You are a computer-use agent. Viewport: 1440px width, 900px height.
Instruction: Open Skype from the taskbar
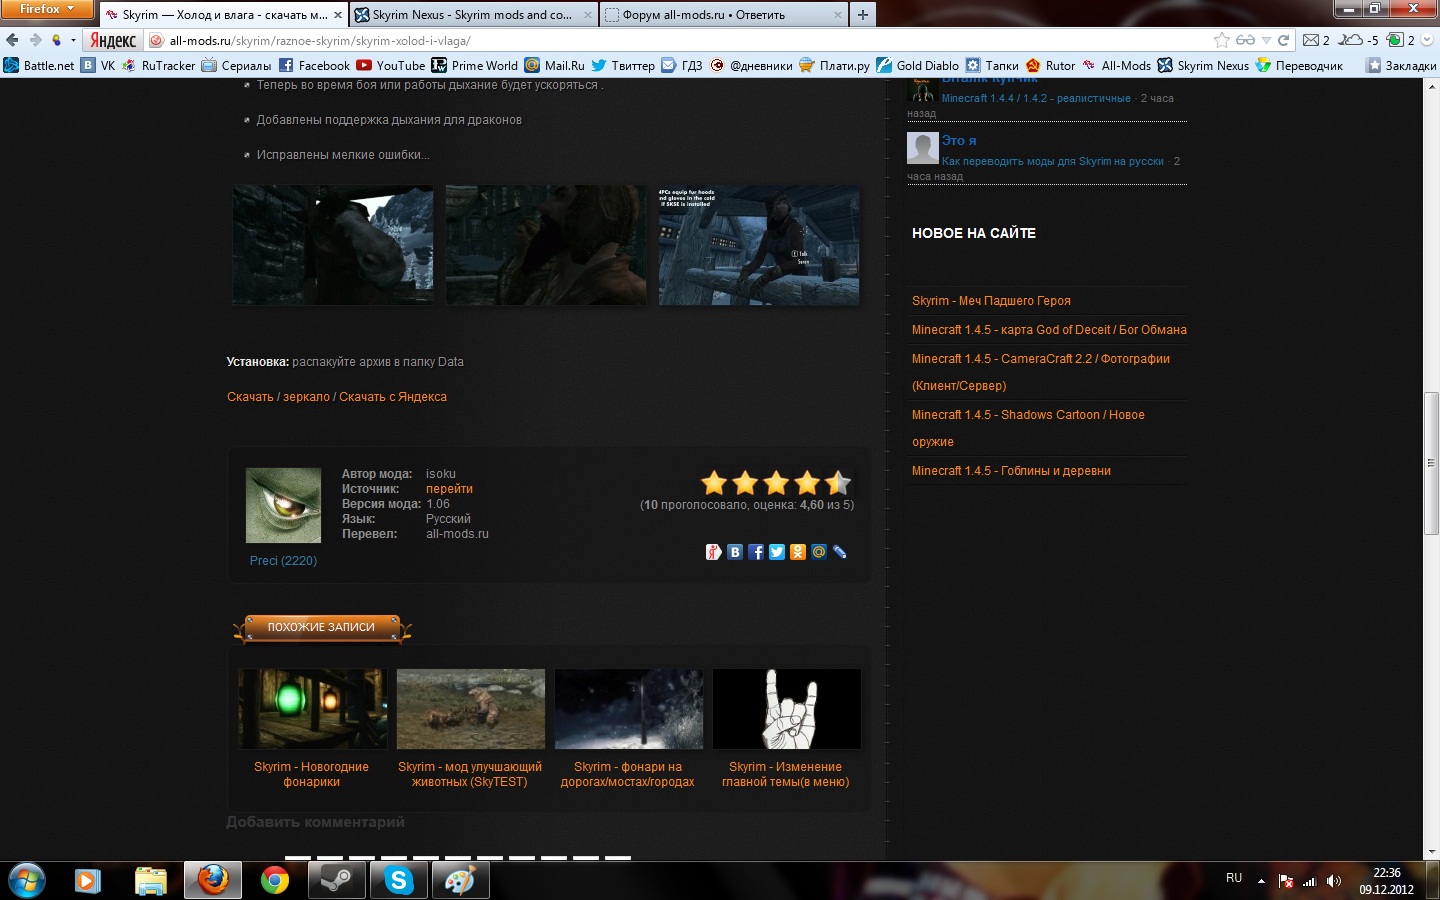pyautogui.click(x=398, y=880)
